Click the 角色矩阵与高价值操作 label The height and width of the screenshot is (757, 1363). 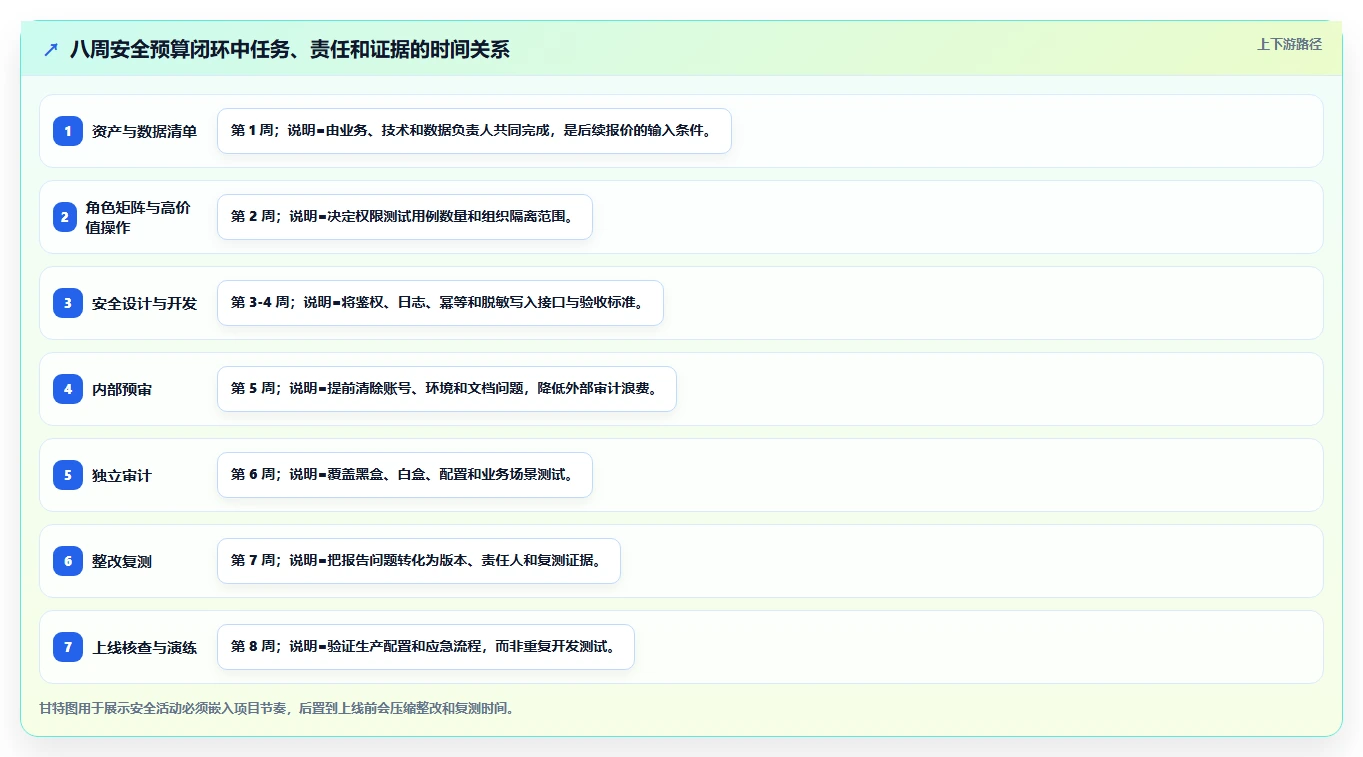138,217
